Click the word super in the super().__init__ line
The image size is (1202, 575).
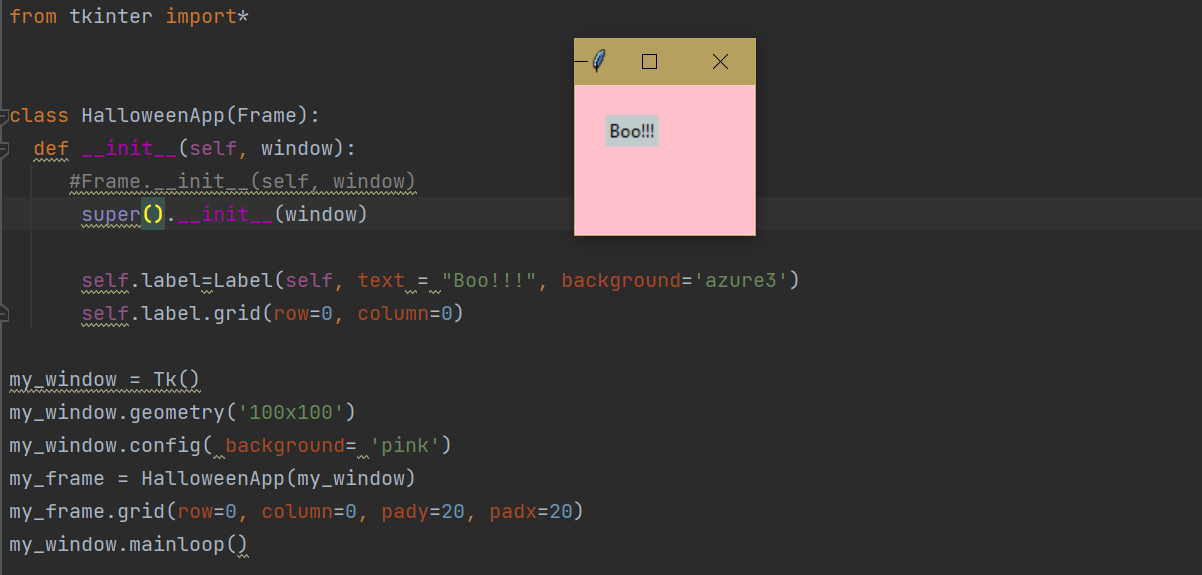click(x=111, y=215)
